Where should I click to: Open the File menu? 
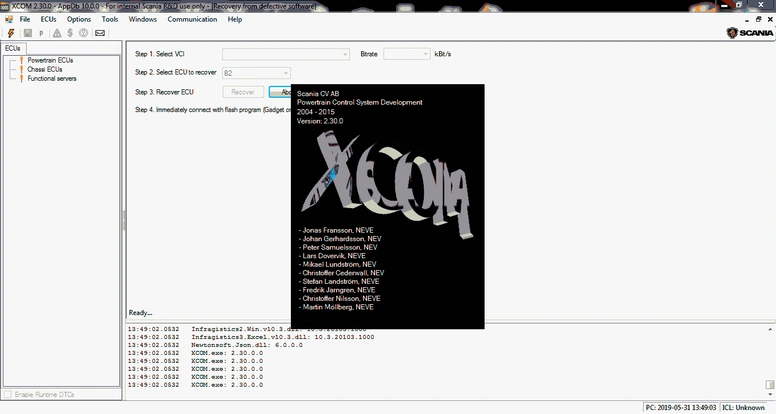25,19
